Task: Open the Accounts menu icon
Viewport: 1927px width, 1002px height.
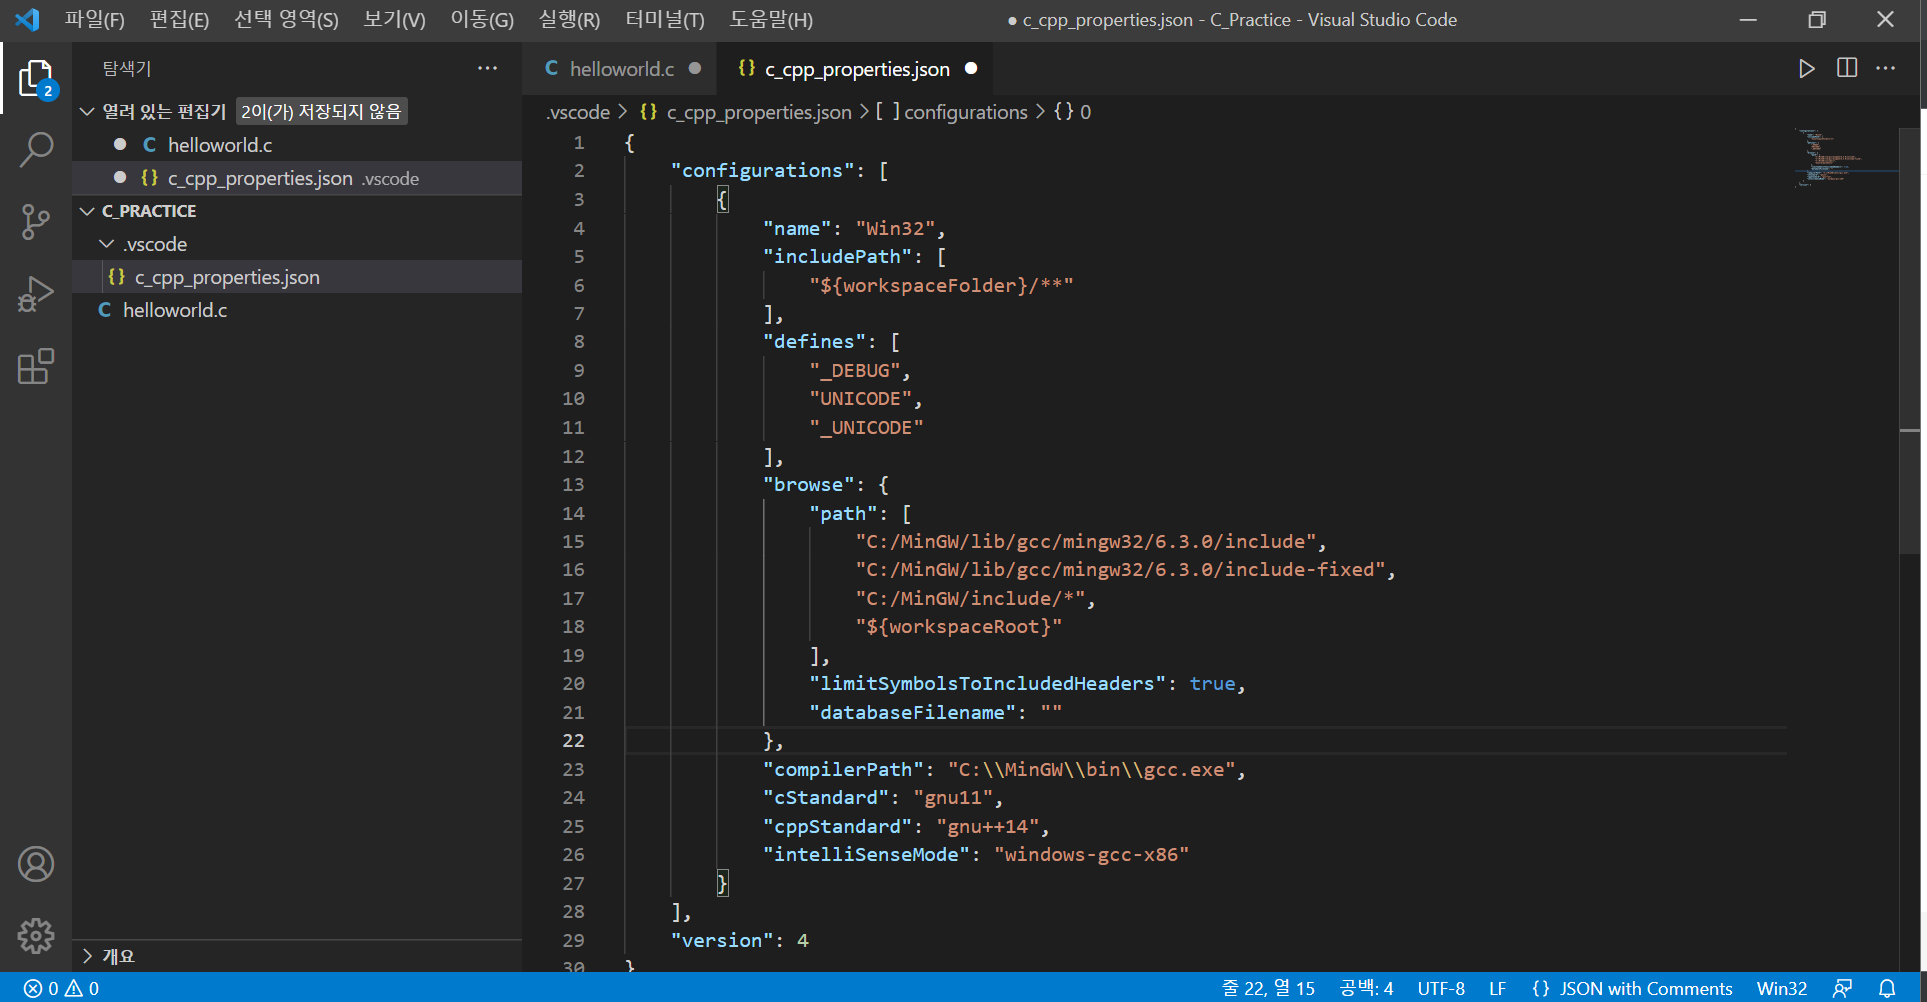Action: click(x=36, y=864)
